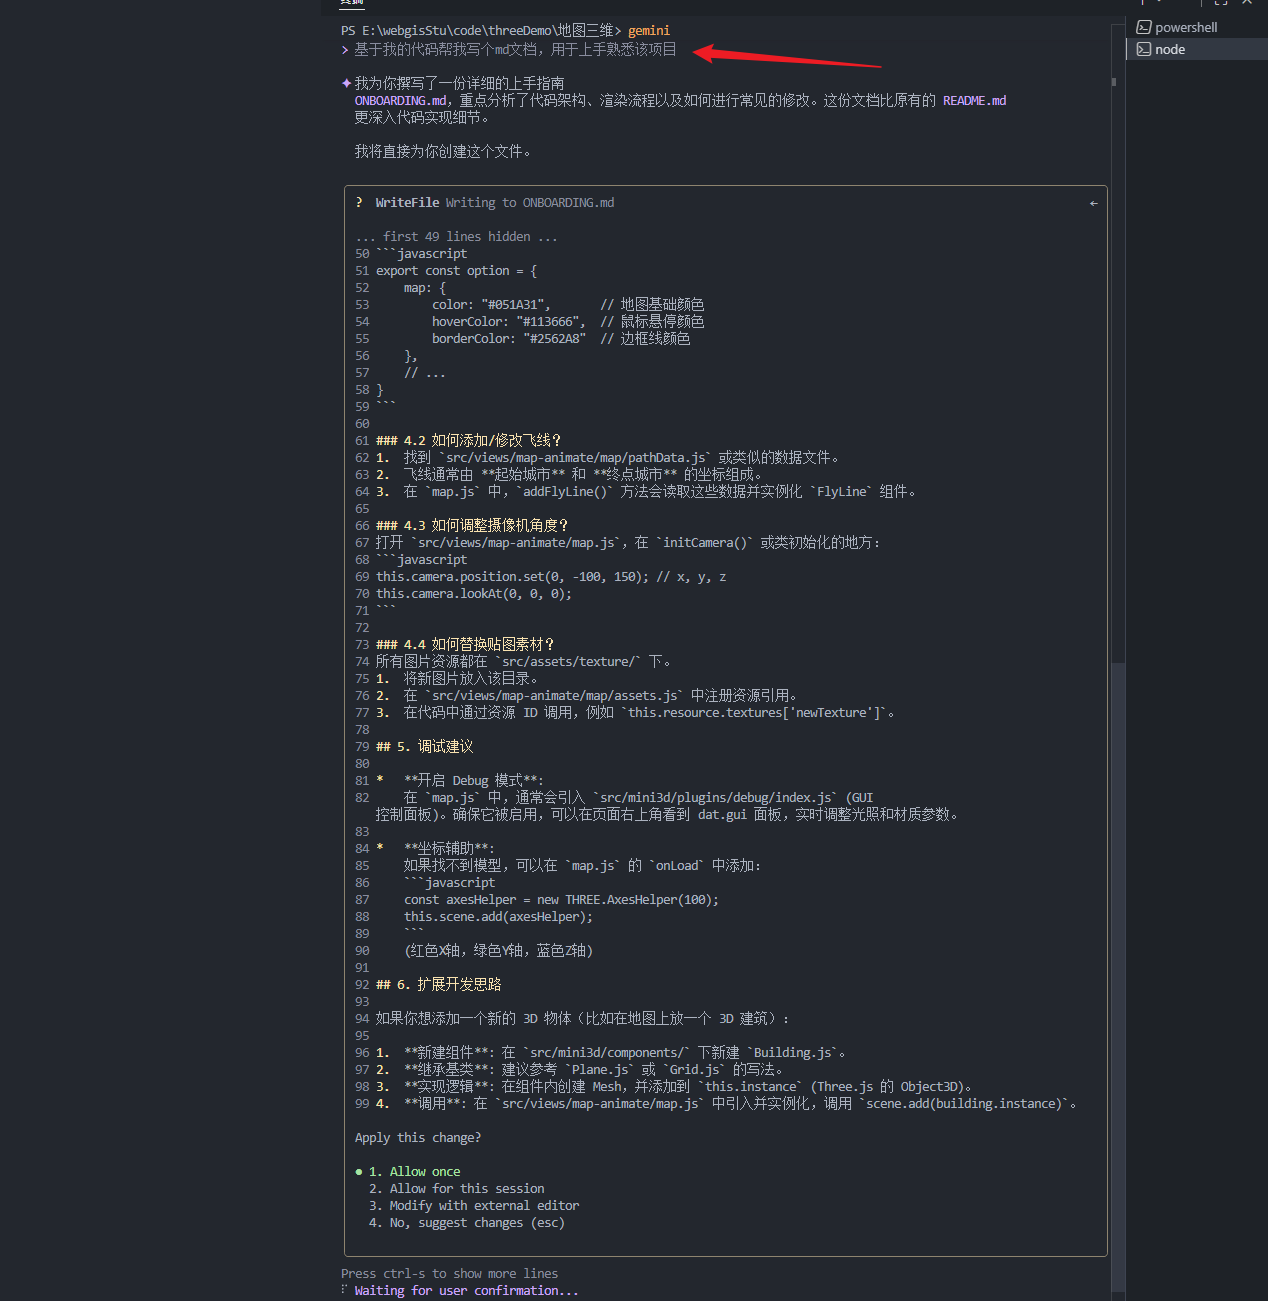Choose Modify with external editor
Viewport: 1268px width, 1301px height.
pyautogui.click(x=474, y=1206)
